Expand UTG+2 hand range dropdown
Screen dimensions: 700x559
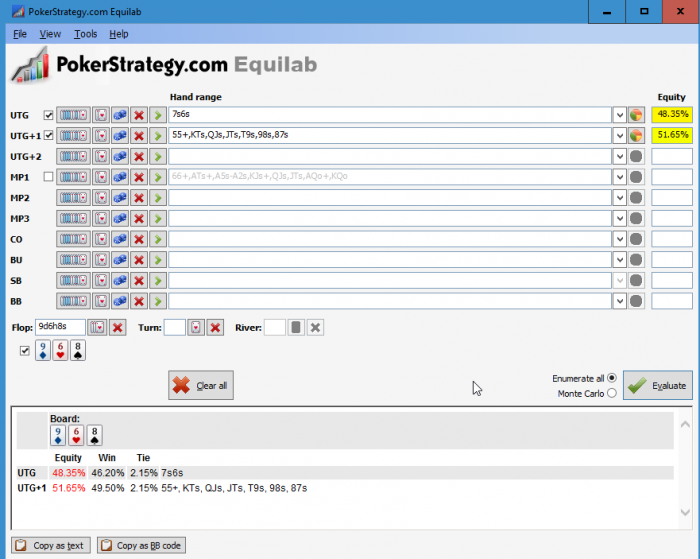coord(620,156)
